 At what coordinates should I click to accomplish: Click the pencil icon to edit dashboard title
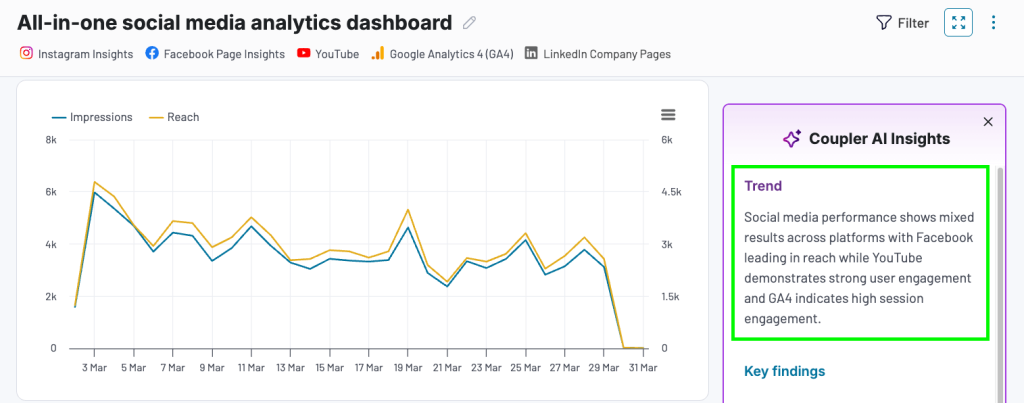click(470, 22)
